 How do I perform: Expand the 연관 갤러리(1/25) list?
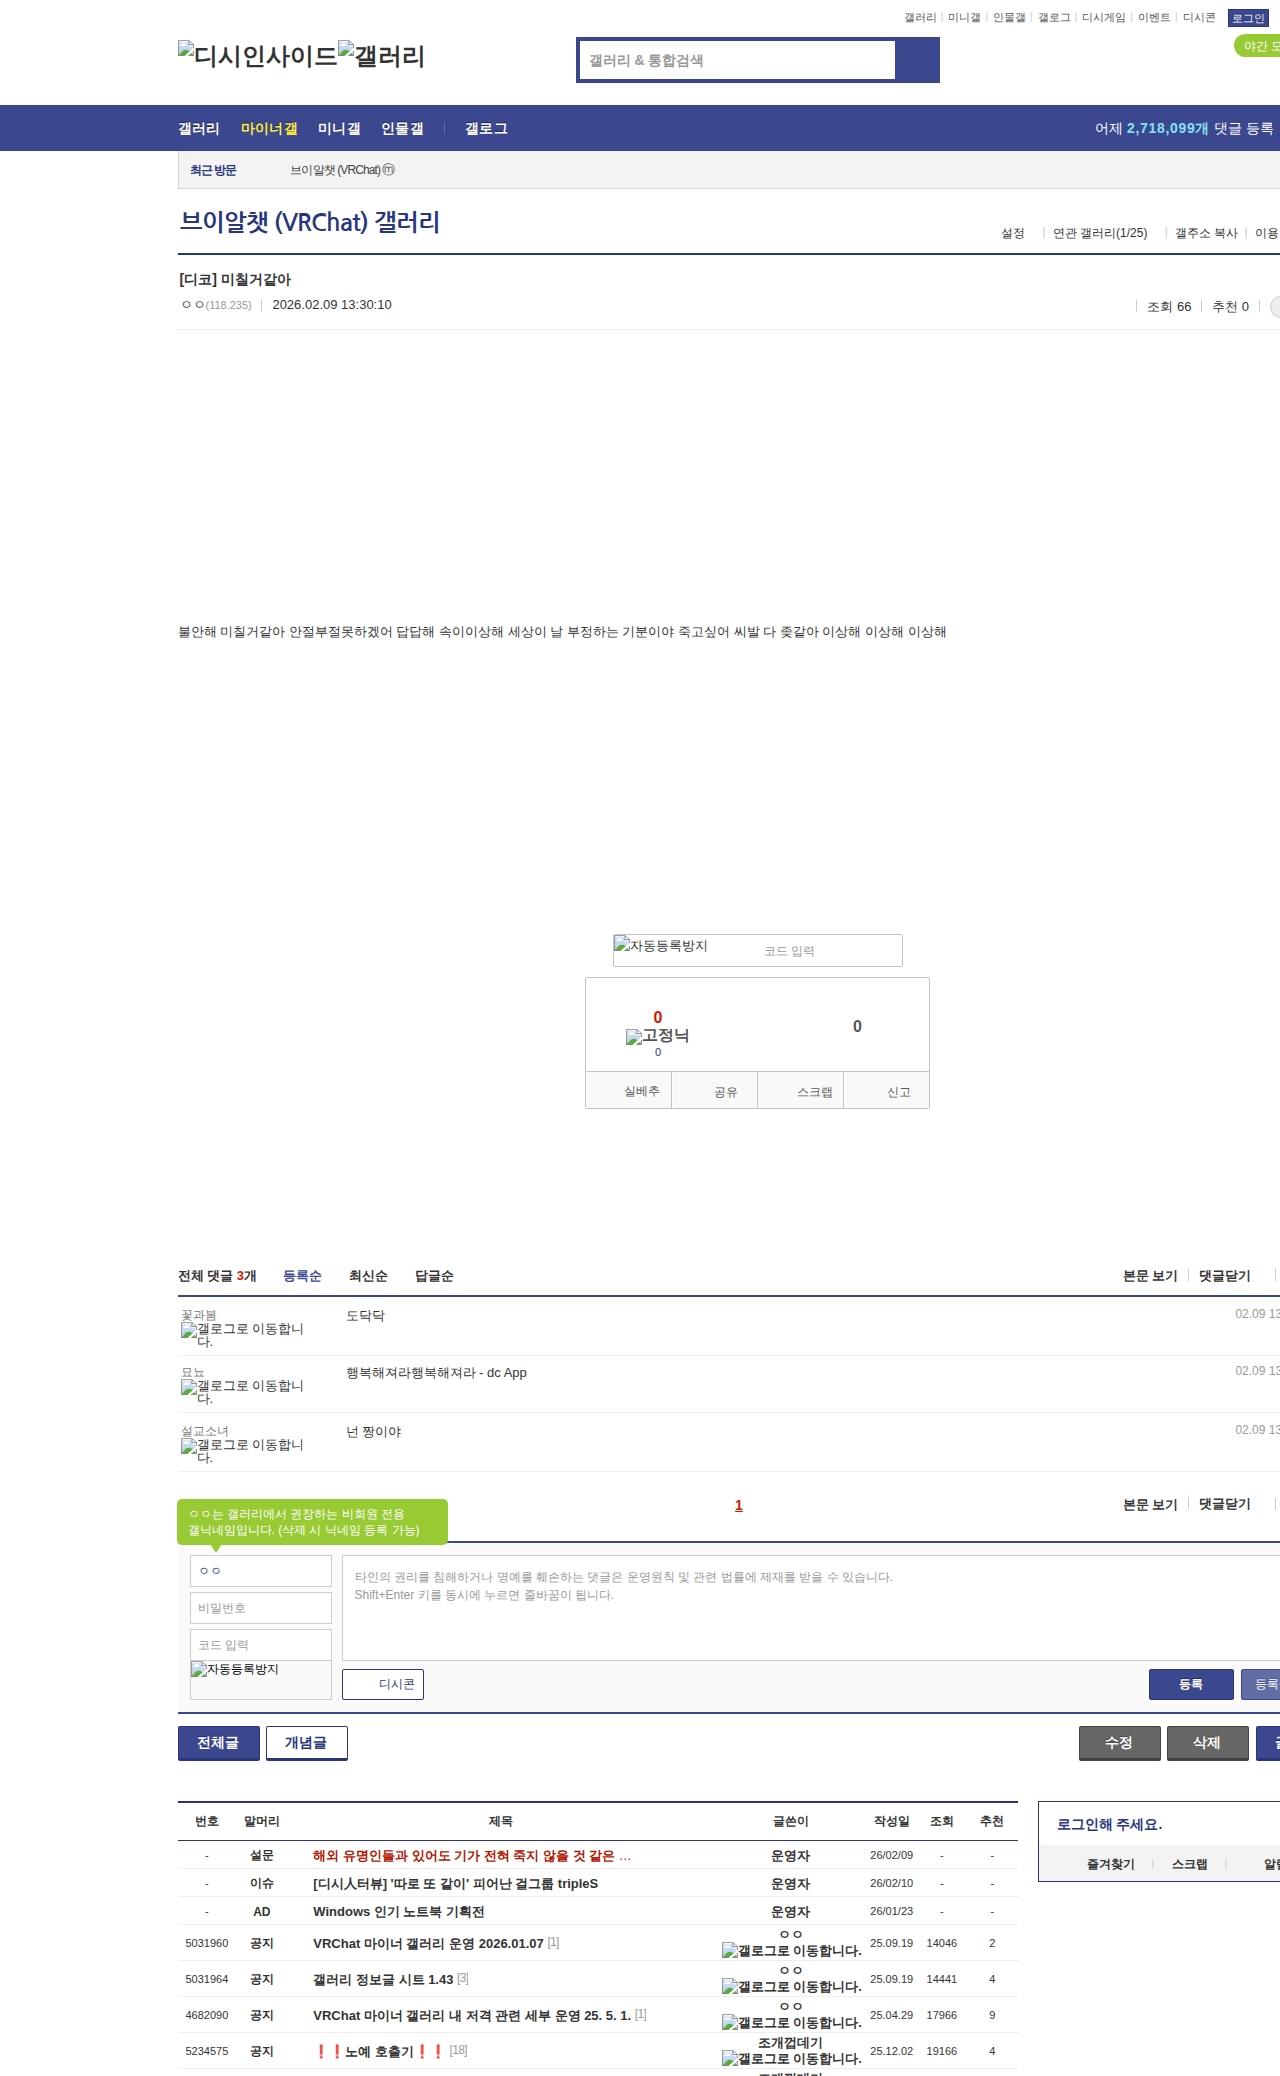(1100, 233)
